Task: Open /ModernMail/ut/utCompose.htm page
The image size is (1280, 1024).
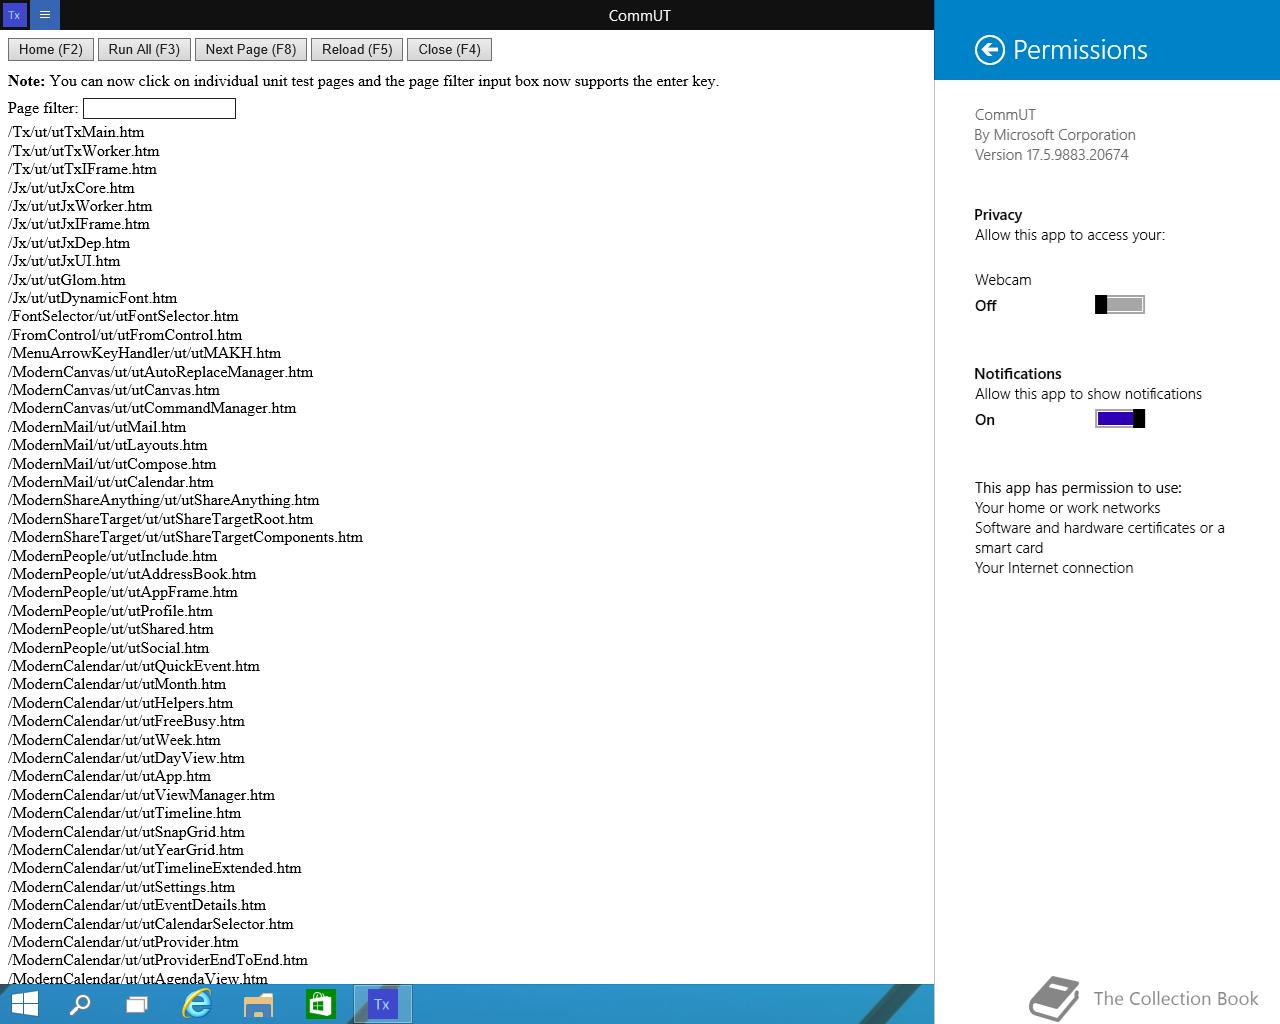Action: 112,464
